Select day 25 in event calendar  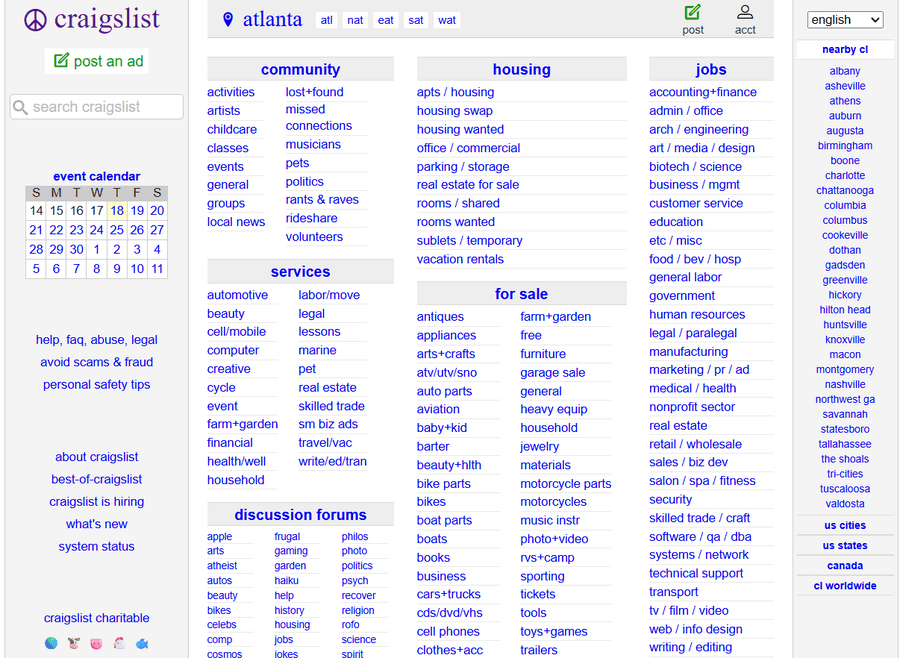(117, 230)
